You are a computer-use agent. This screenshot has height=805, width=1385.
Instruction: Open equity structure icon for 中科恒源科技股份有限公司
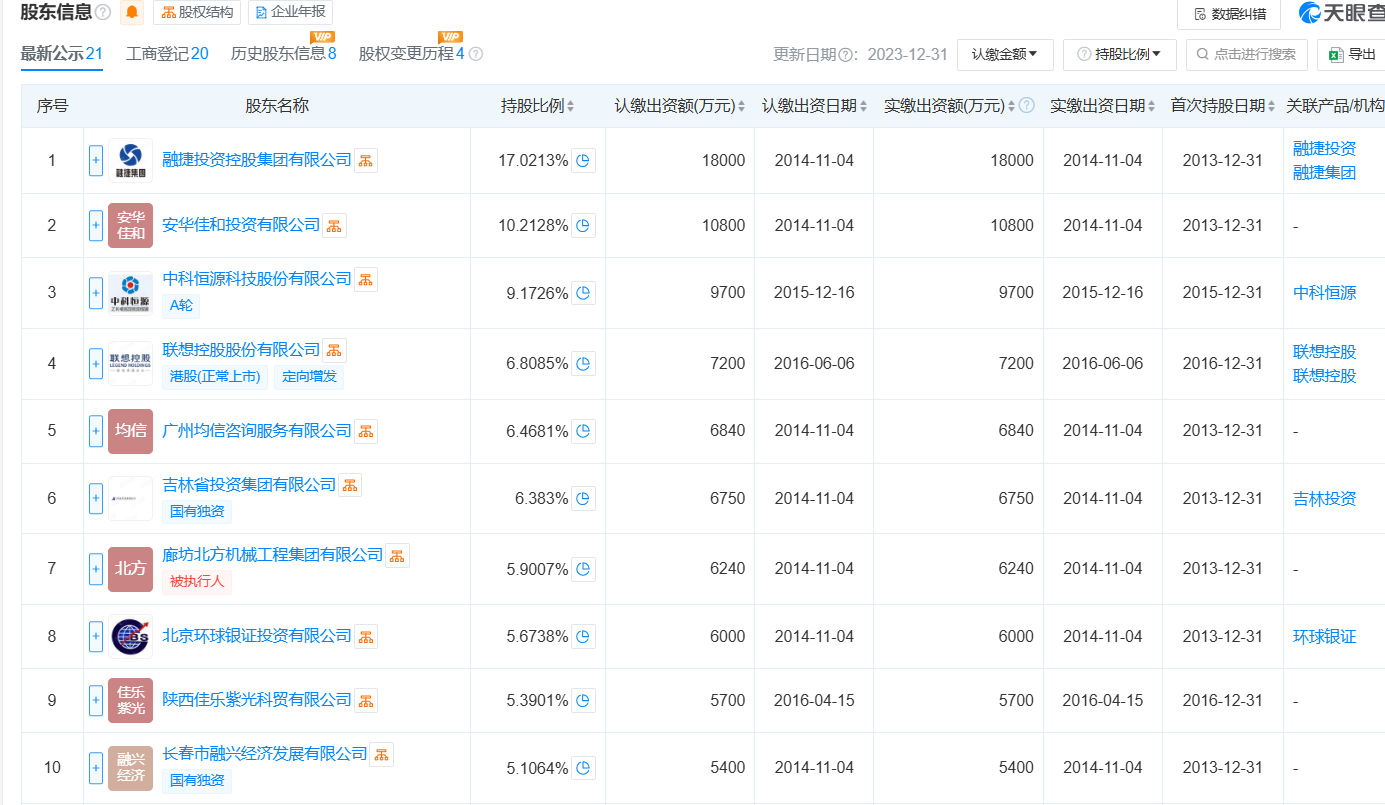coord(366,279)
